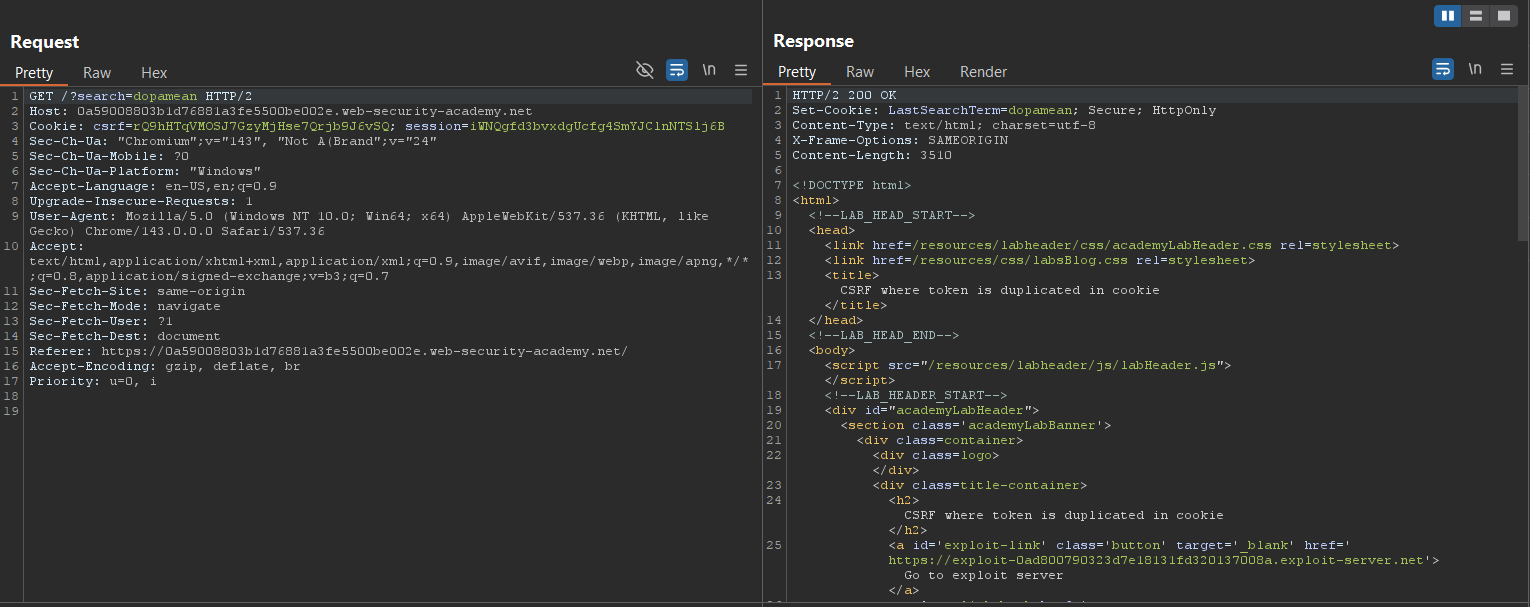Switch to Response Pretty tab
The width and height of the screenshot is (1530, 607).
click(797, 71)
